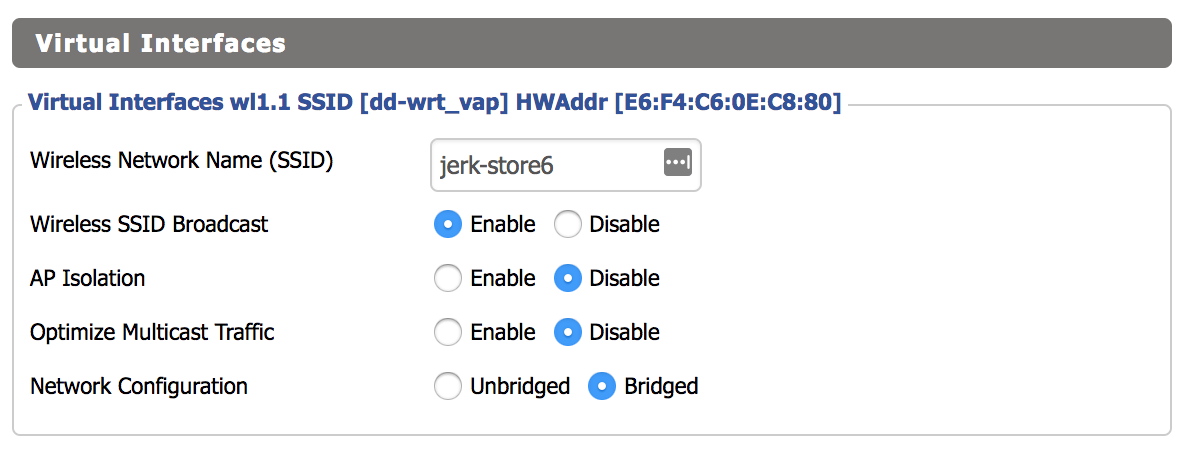1190x454 pixels.
Task: Click the password manager icon in SSID field
Action: 677,162
